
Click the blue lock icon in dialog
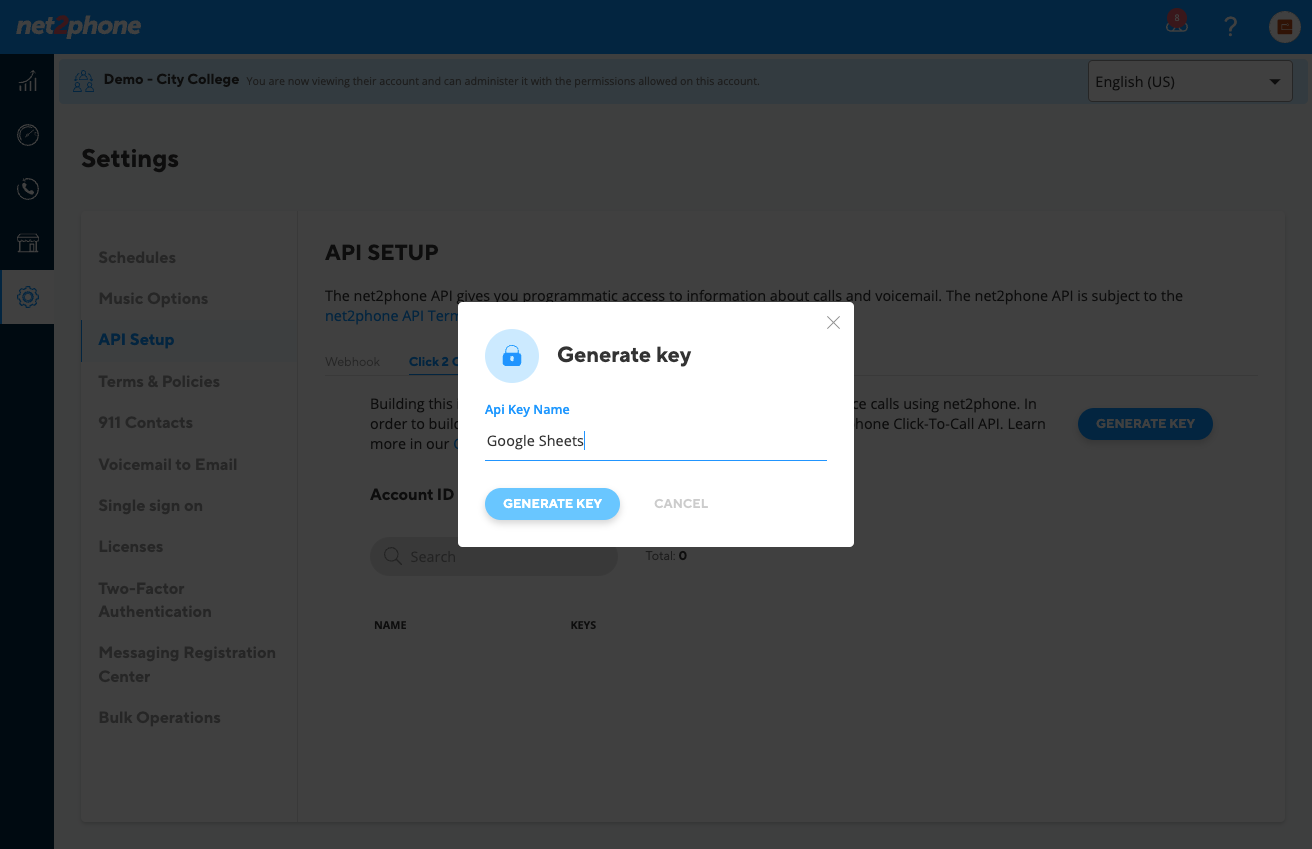click(x=512, y=356)
